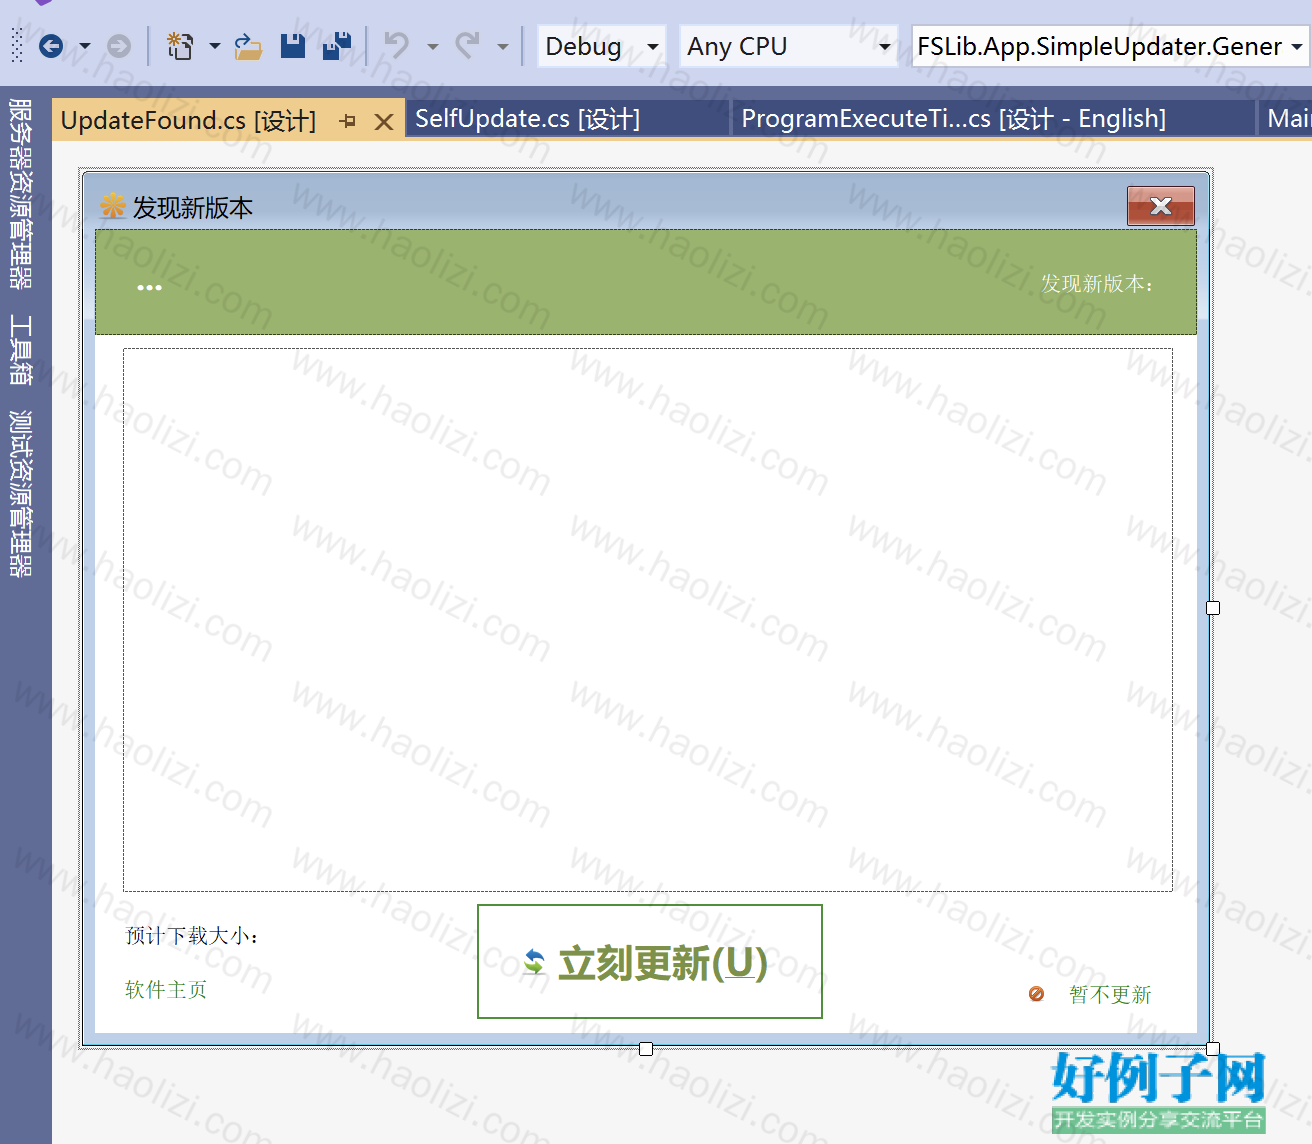Click the New Project toolbar icon
The height and width of the screenshot is (1144, 1312).
[180, 46]
